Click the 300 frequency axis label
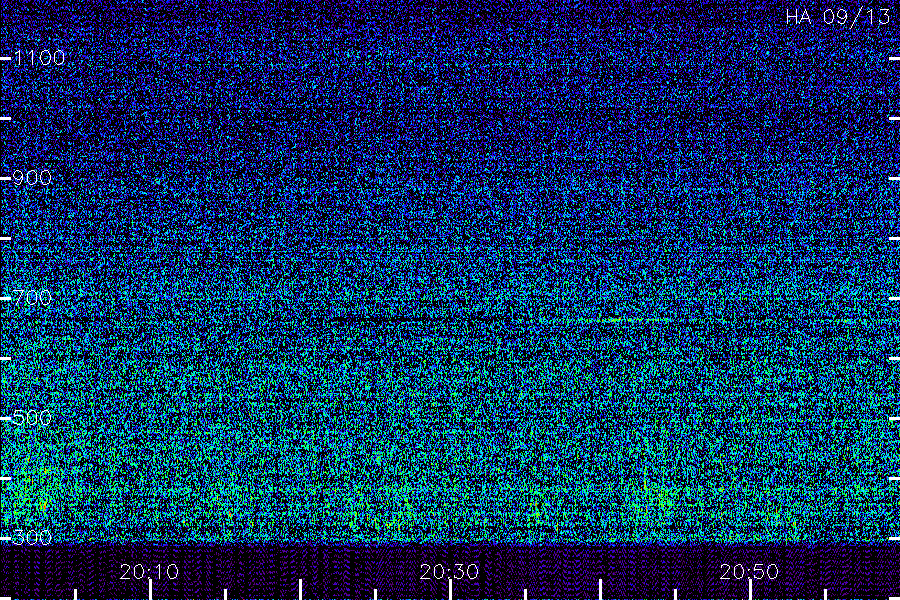Screen dimensions: 900x600 32,537
